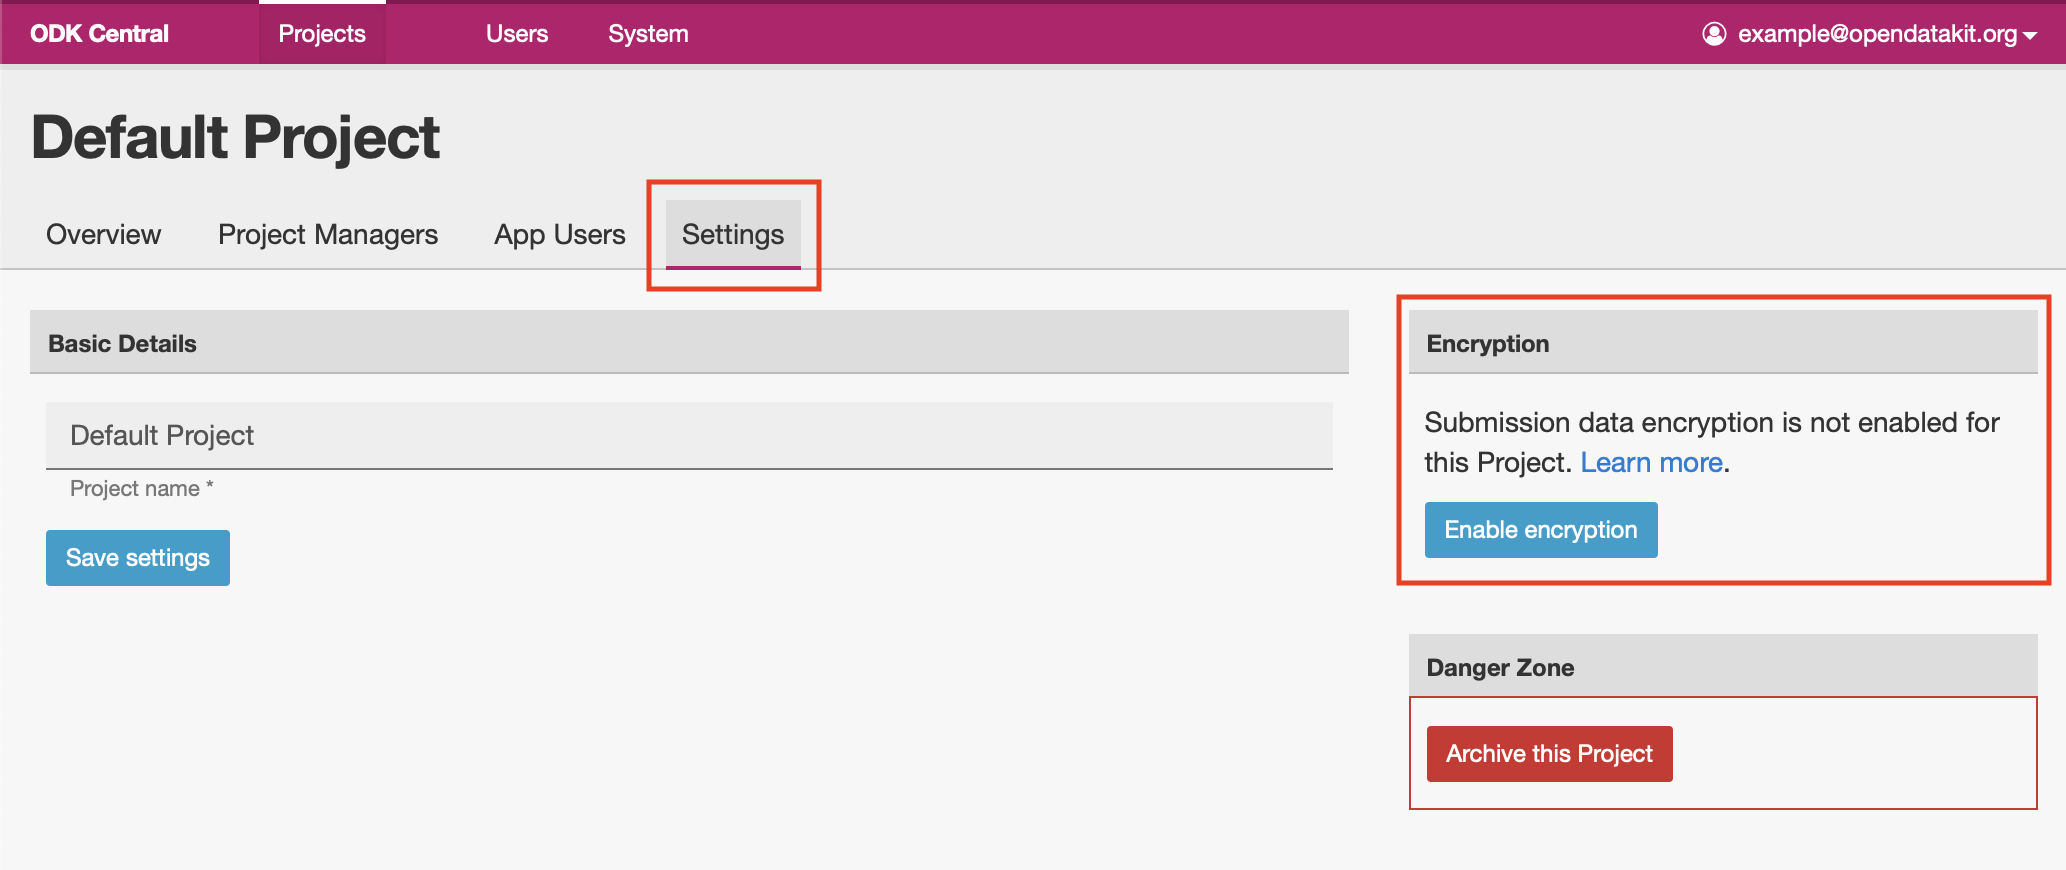Click the Enable encryption button
Screen dimensions: 2066x870
click(1541, 529)
